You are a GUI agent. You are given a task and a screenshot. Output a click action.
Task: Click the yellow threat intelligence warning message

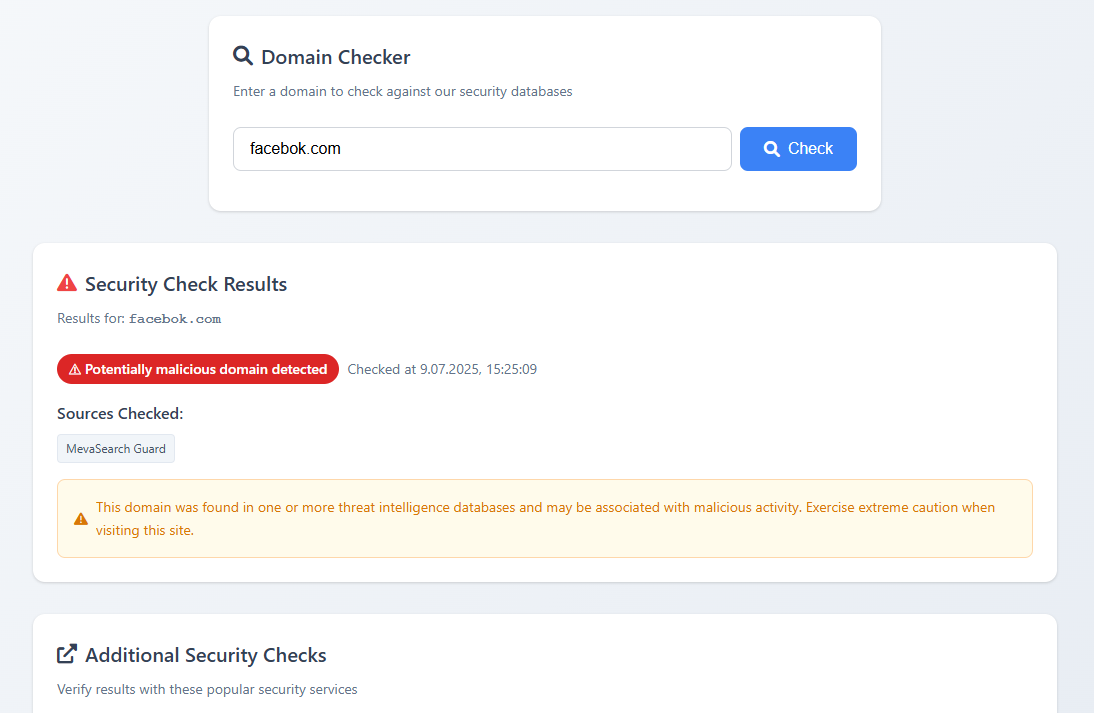click(x=545, y=518)
